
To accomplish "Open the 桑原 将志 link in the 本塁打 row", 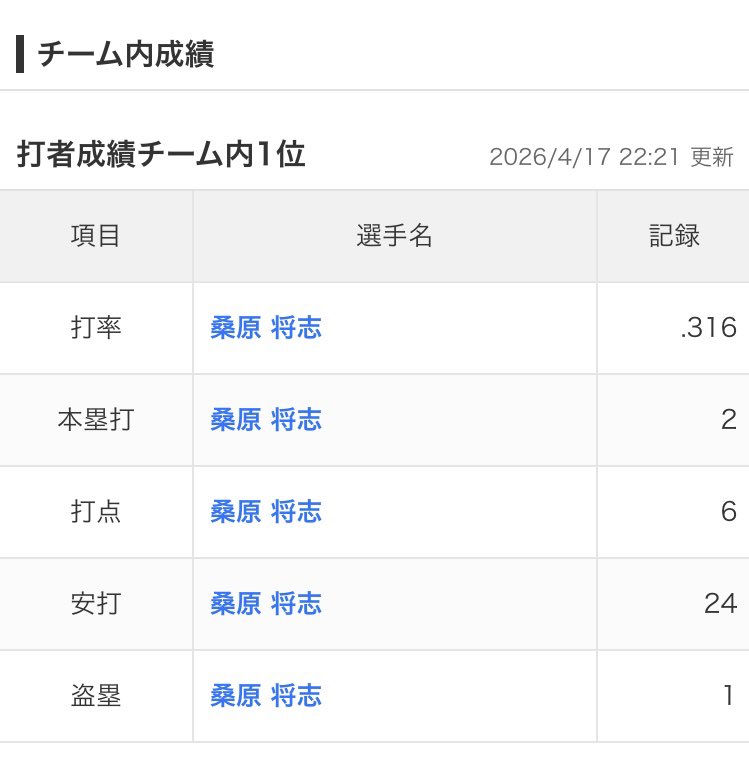I will point(266,420).
